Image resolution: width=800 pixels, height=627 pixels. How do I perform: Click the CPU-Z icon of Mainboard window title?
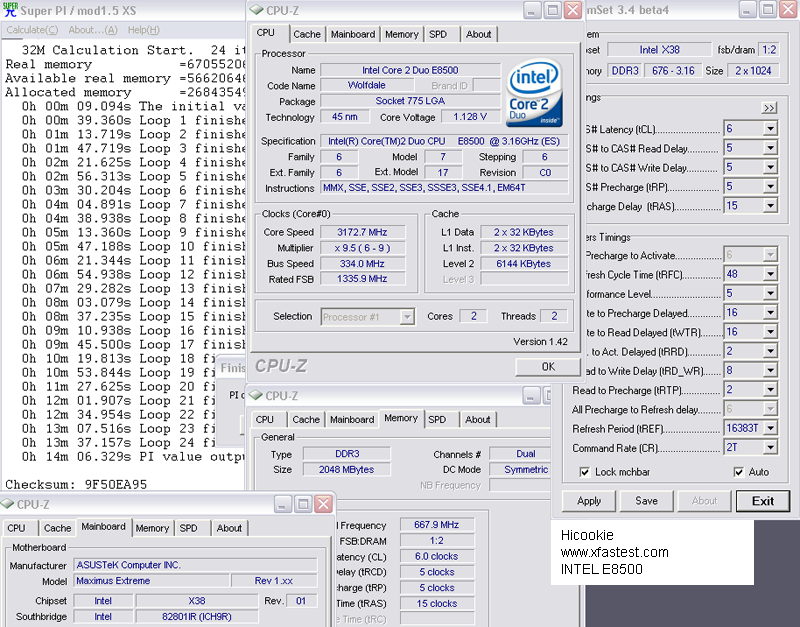[7, 504]
